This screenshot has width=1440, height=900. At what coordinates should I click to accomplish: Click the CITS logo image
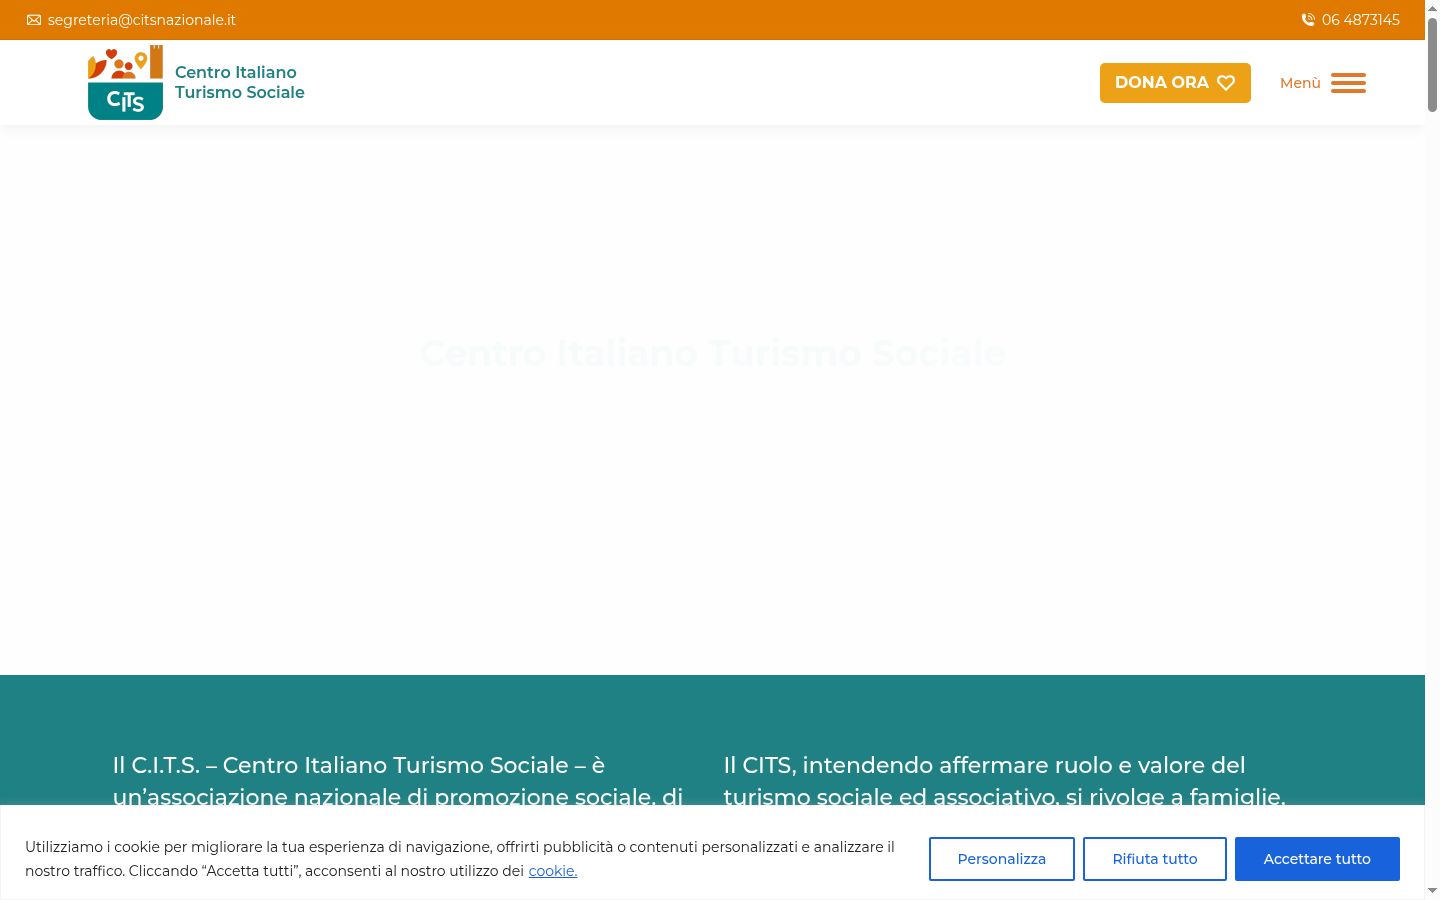(125, 82)
